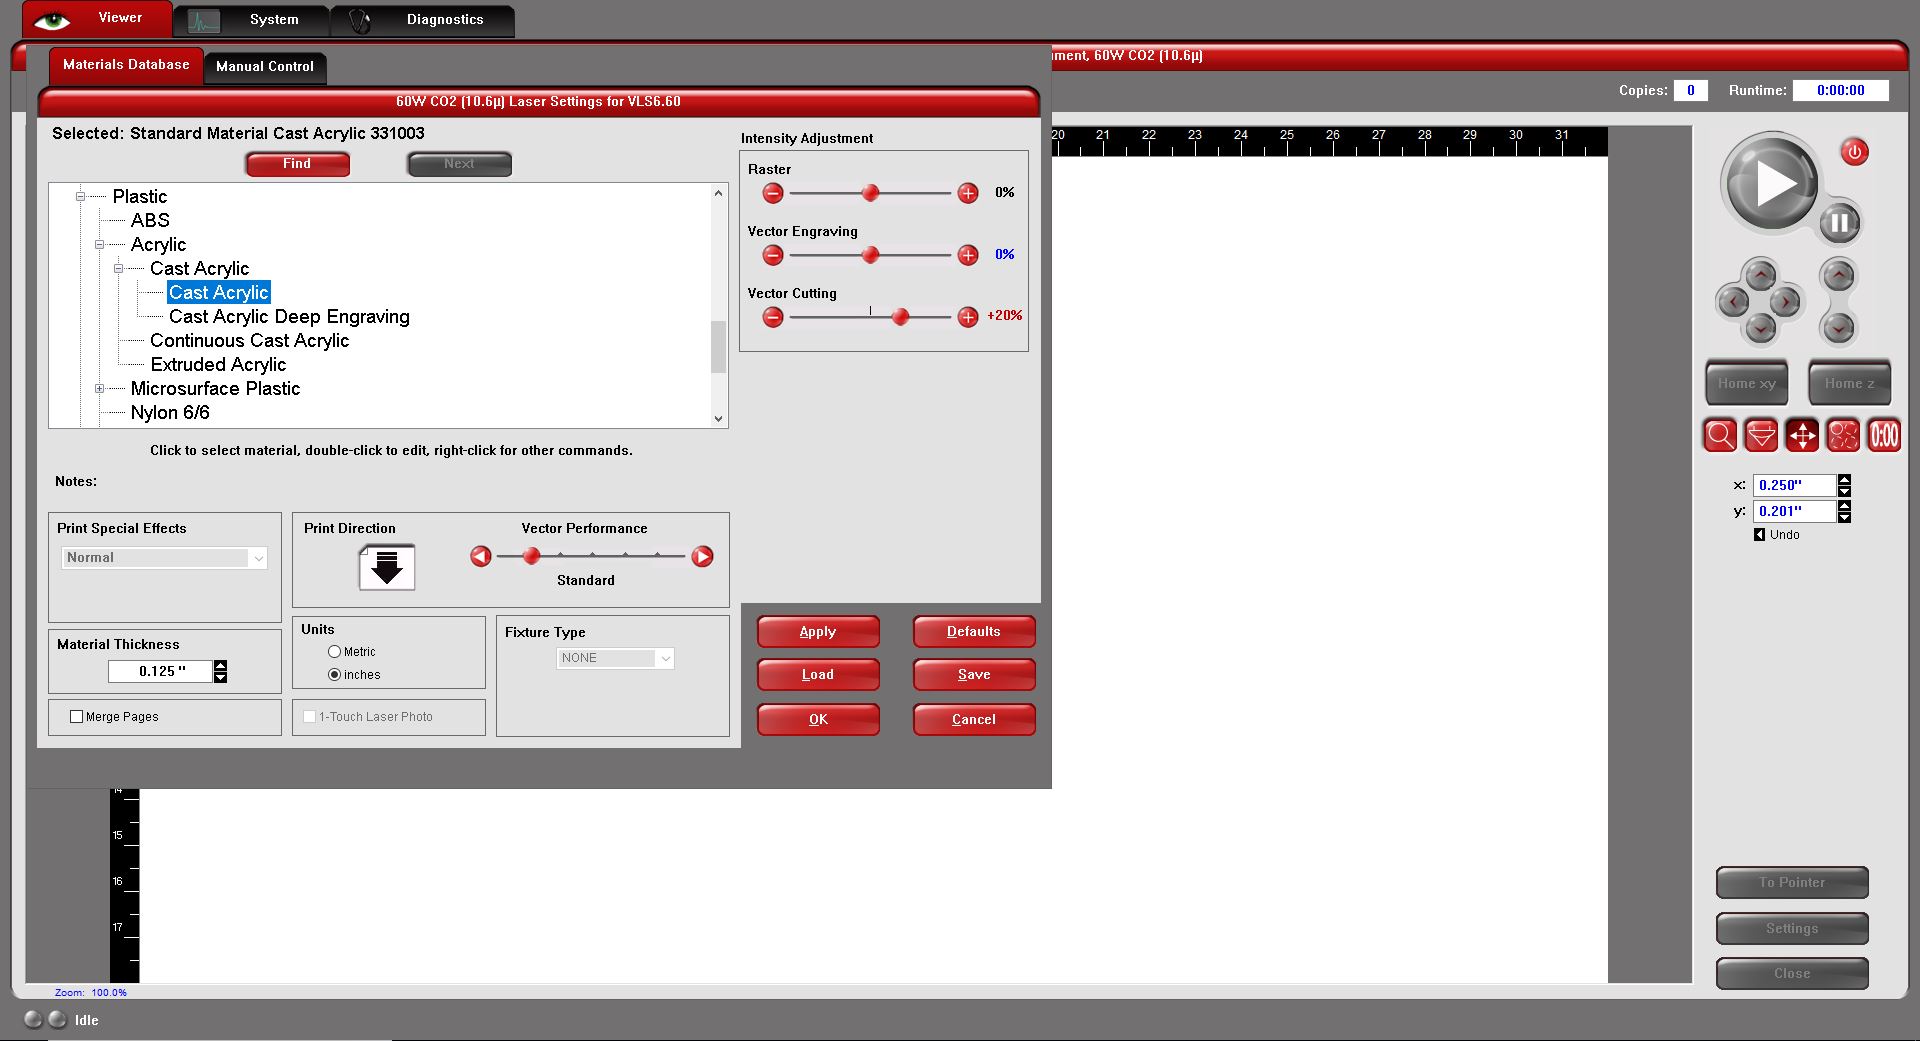The image size is (1920, 1041).
Task: Increase Material Thickness with up arrow
Action: point(220,666)
